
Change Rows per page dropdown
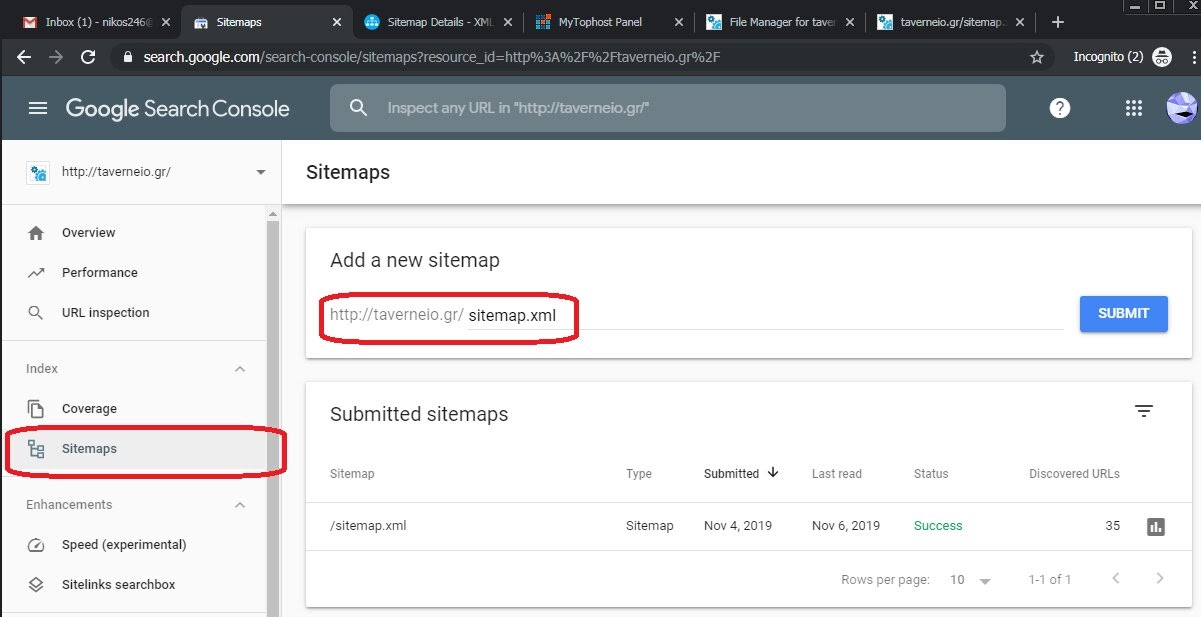tap(971, 580)
